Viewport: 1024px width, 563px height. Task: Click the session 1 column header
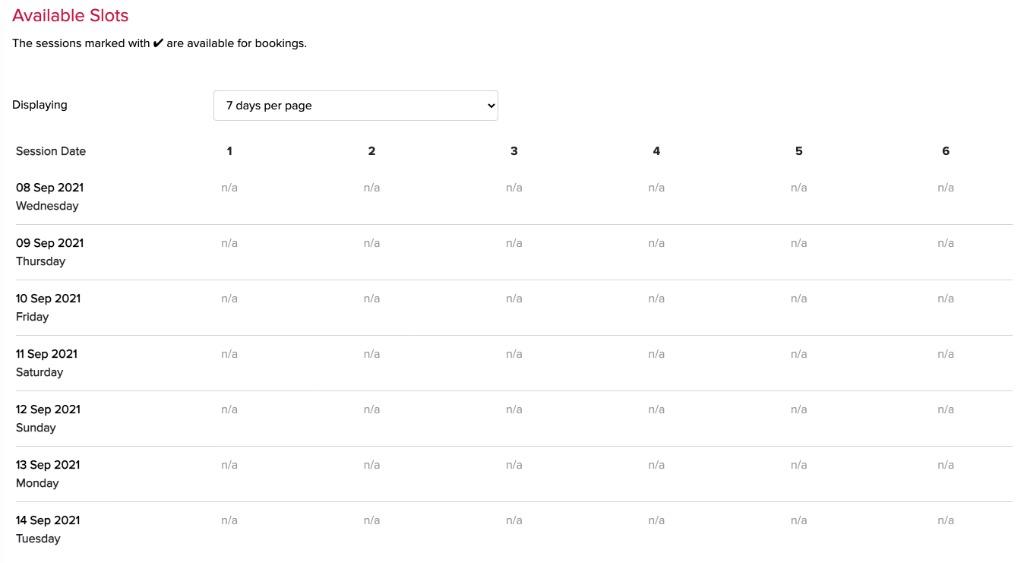tap(229, 151)
